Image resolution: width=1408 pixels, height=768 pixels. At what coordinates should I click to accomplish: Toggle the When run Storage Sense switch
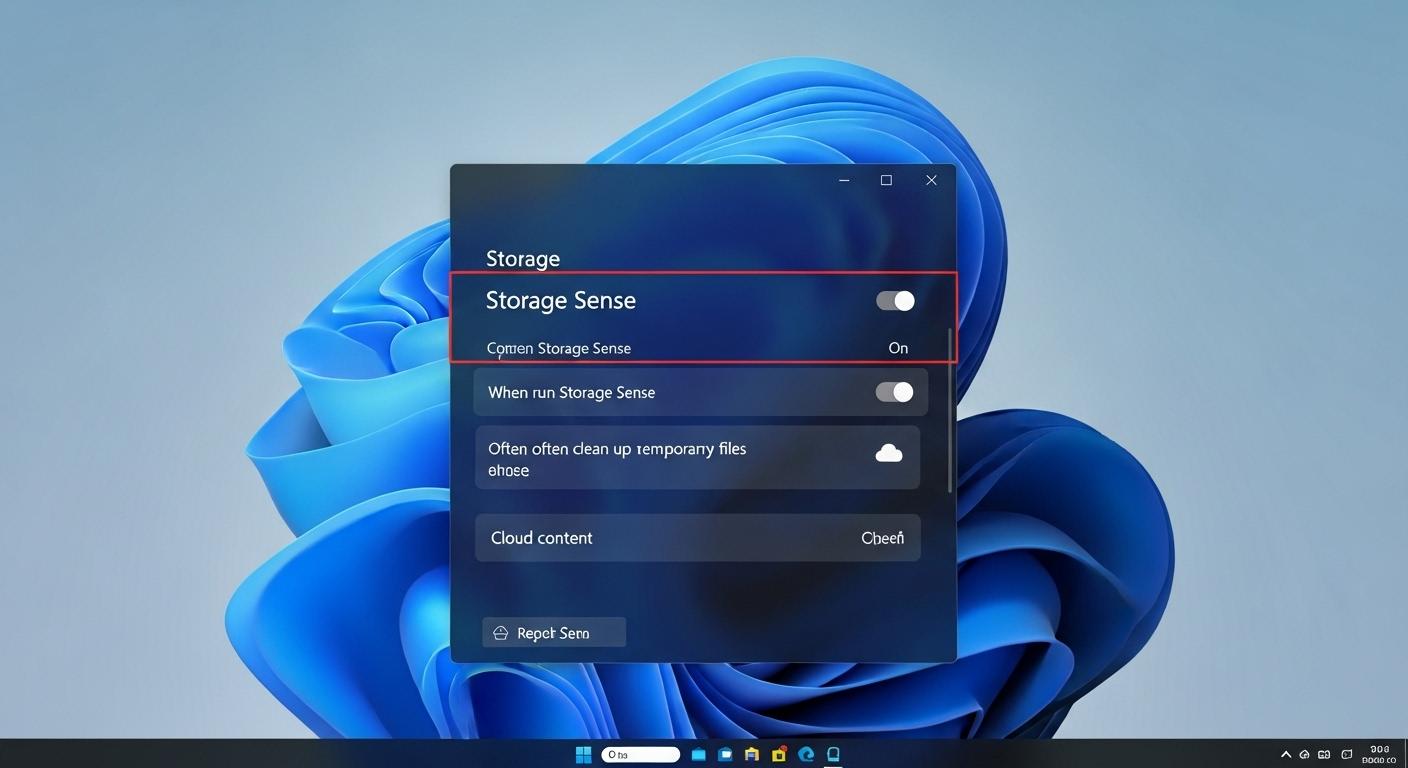coord(895,392)
